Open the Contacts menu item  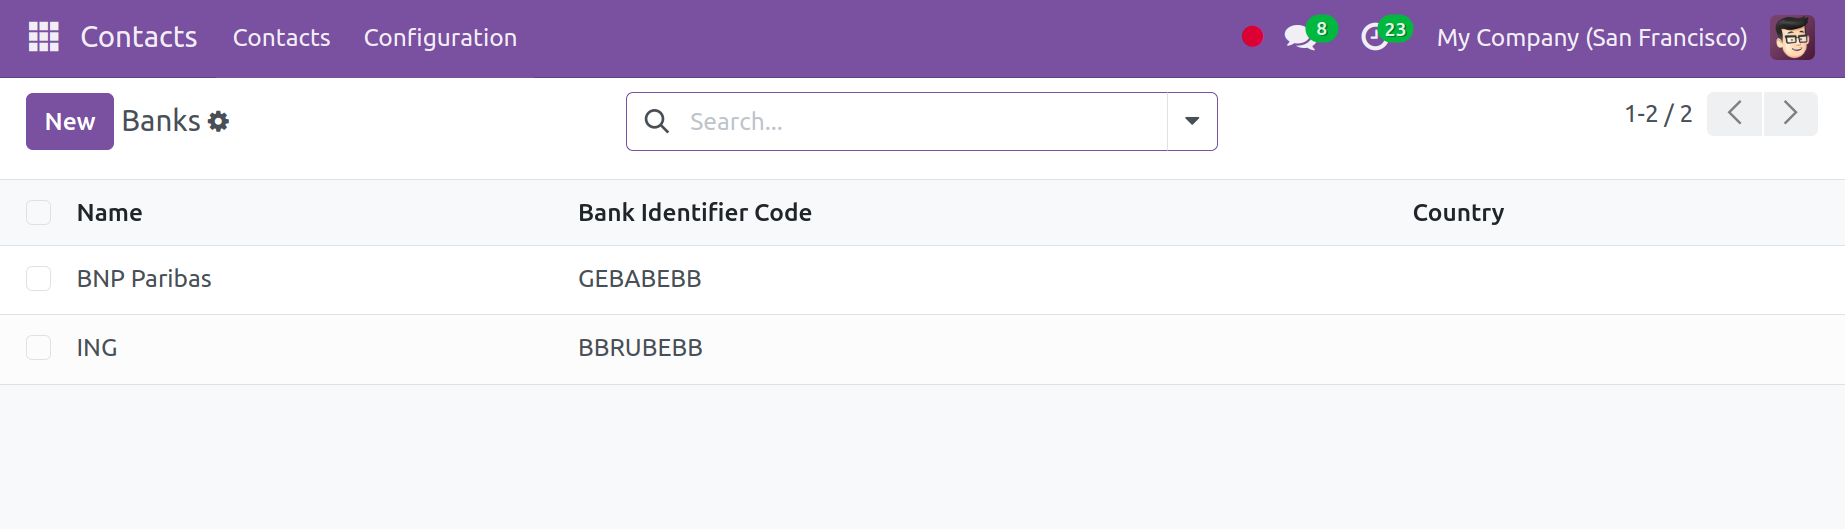coord(281,38)
